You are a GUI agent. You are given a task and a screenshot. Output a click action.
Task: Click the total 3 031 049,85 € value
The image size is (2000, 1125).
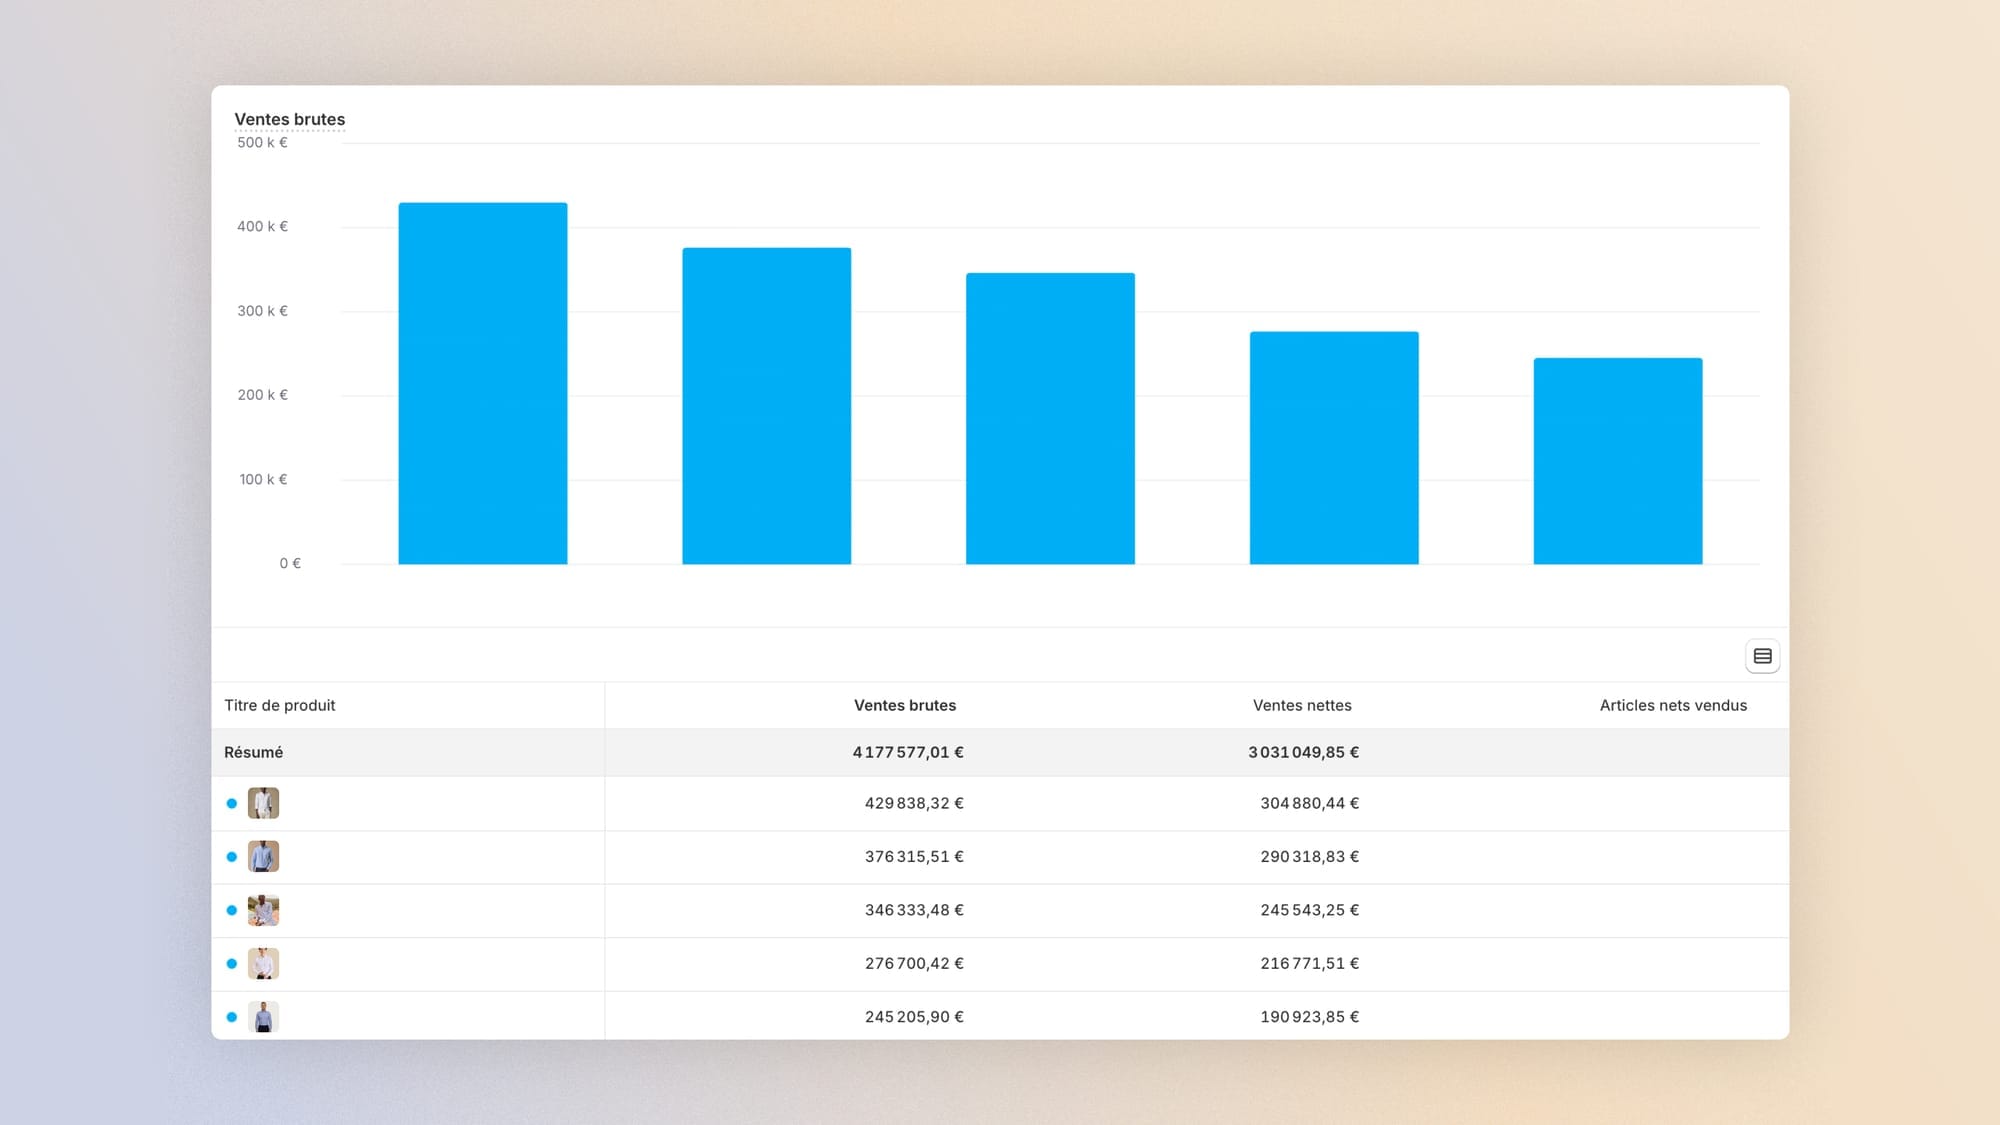click(x=1303, y=752)
